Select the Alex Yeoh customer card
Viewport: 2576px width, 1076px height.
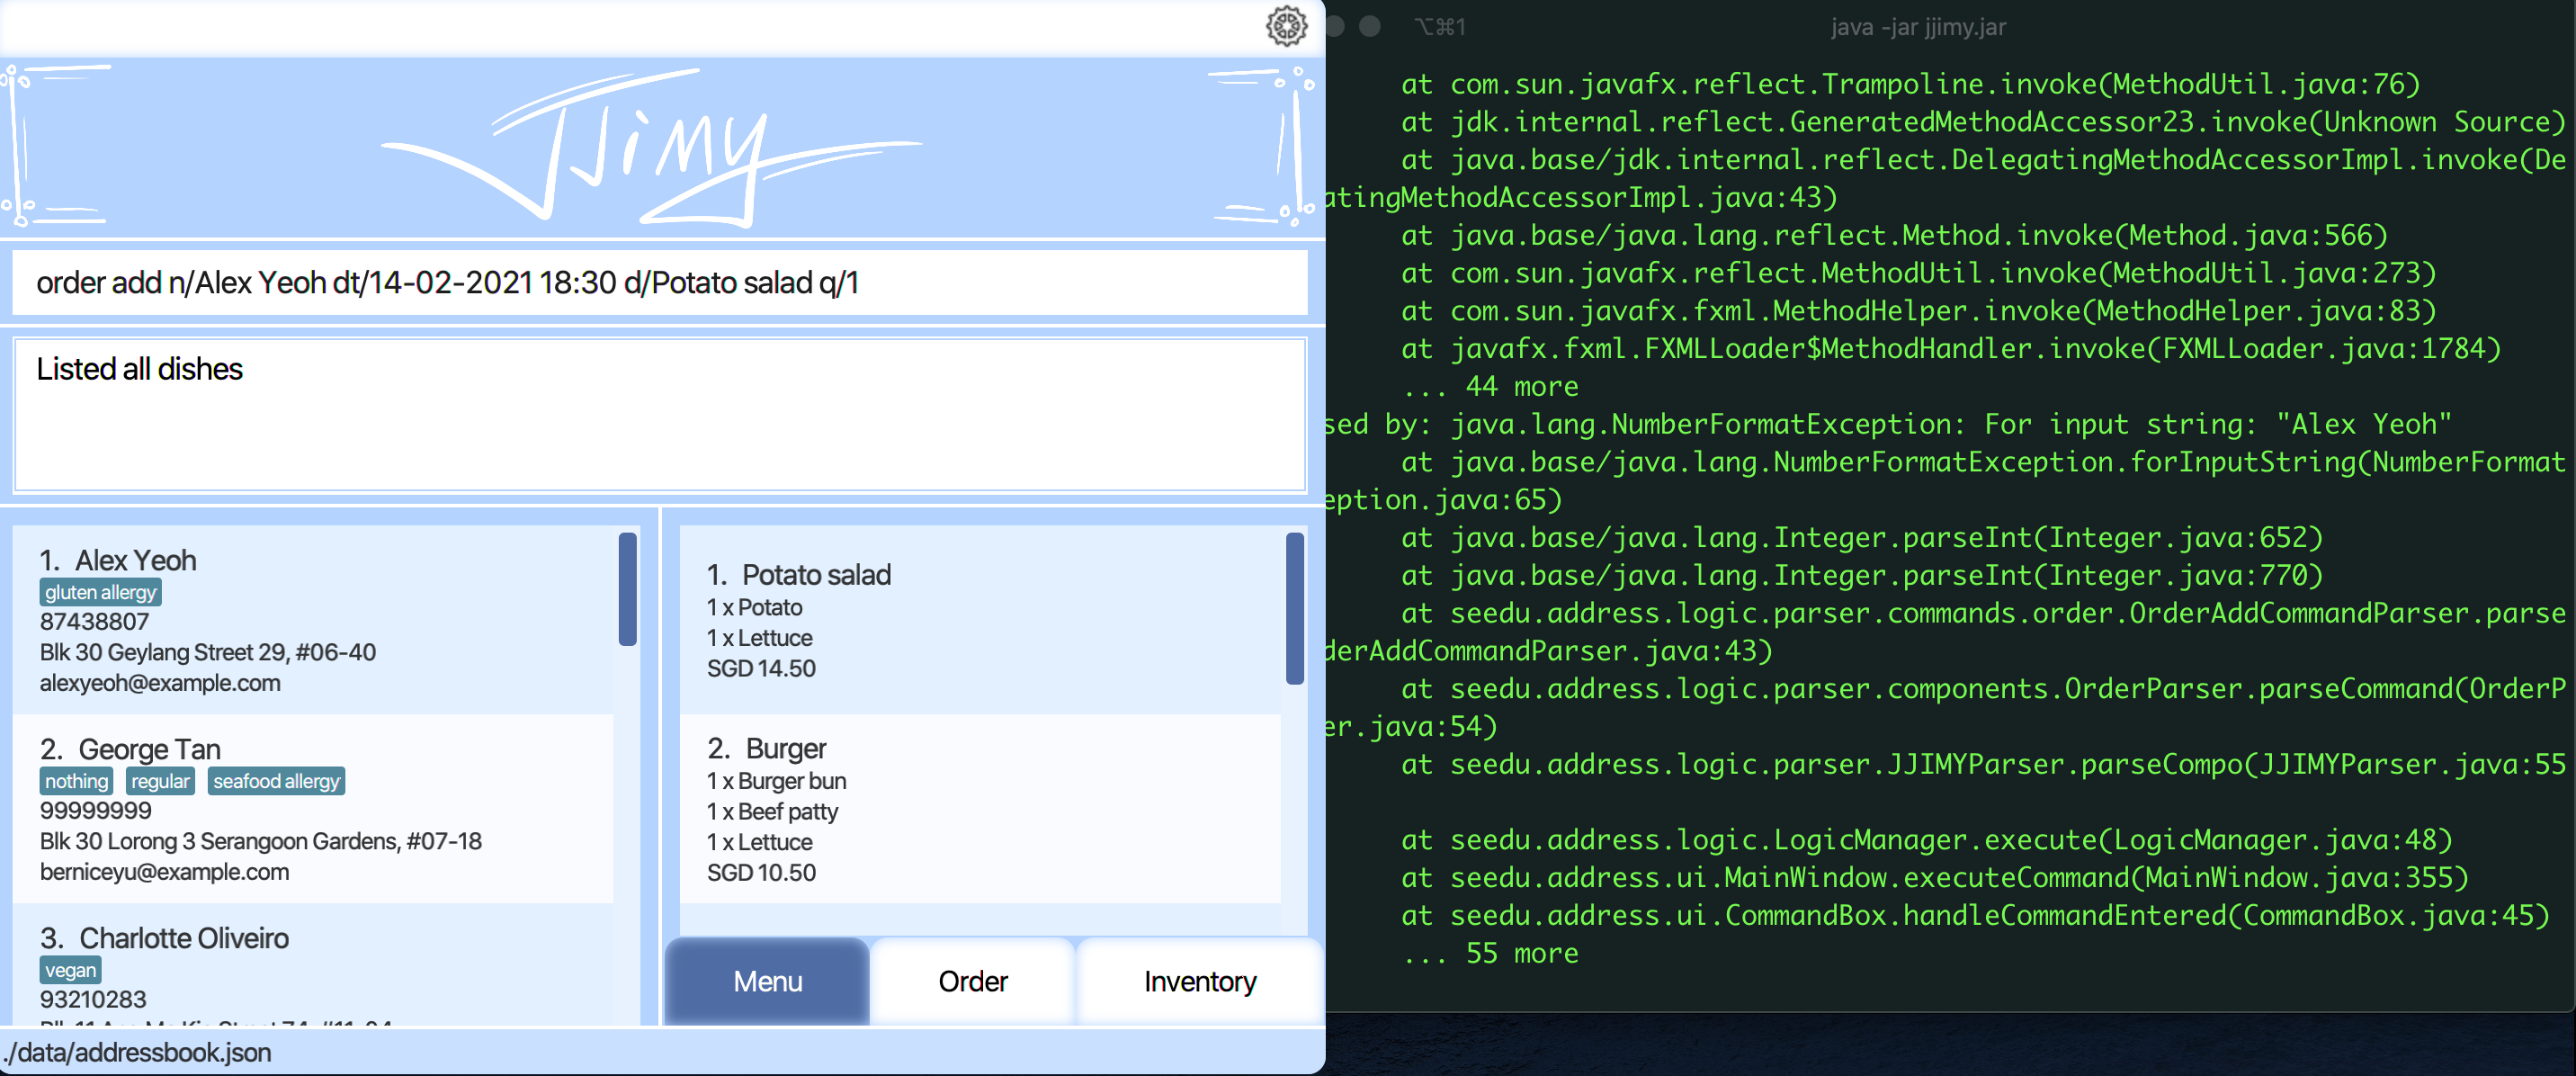312,620
